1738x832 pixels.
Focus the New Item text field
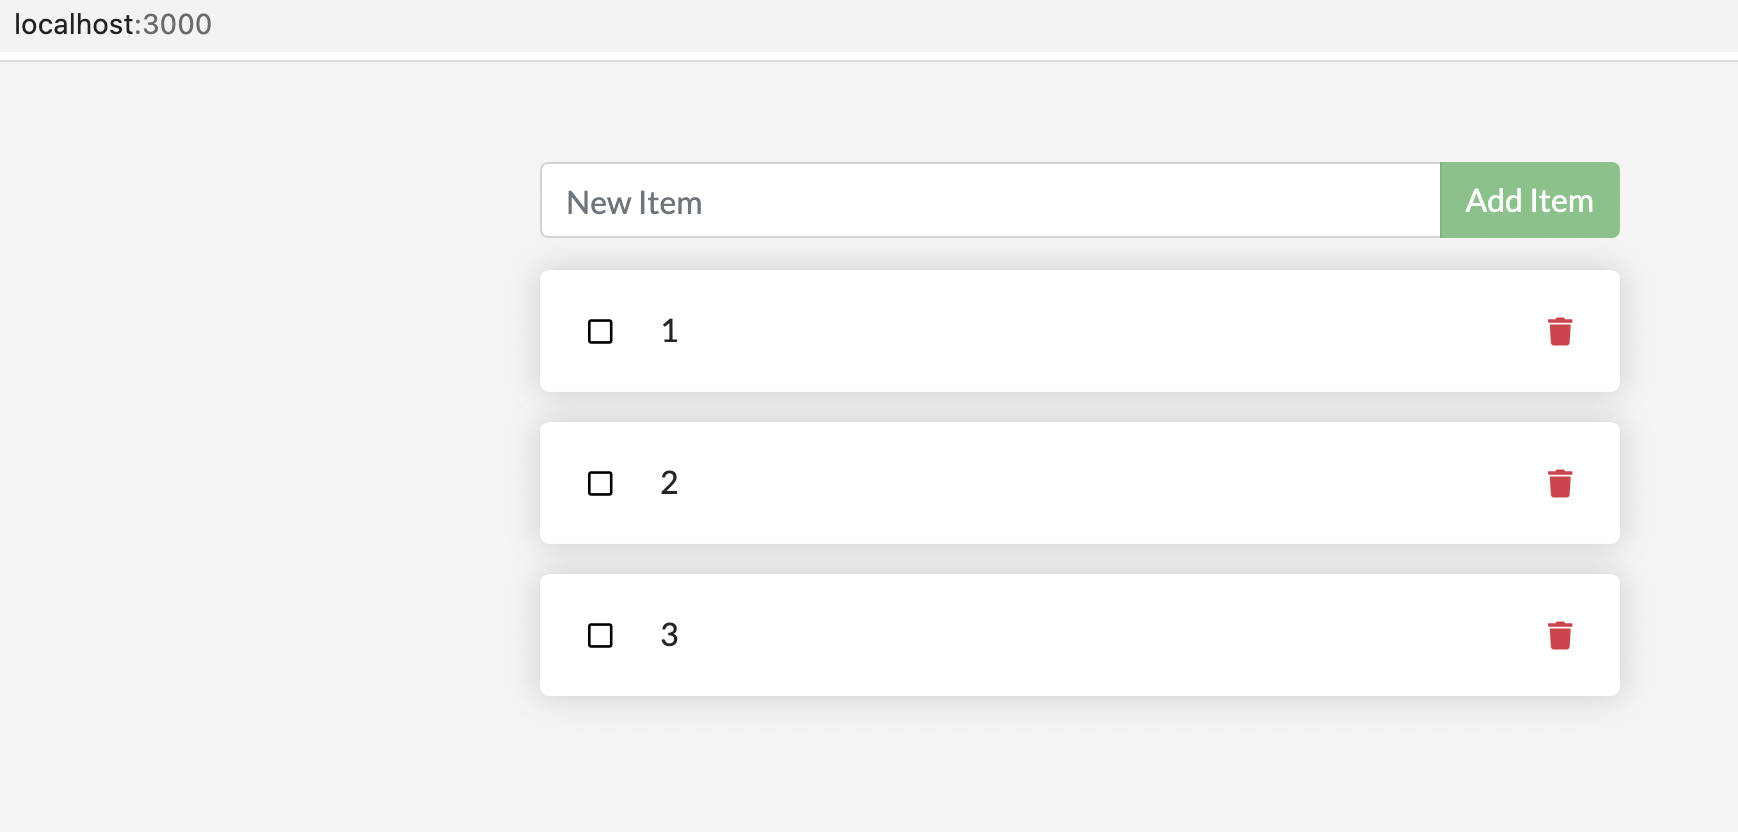pyautogui.click(x=990, y=200)
